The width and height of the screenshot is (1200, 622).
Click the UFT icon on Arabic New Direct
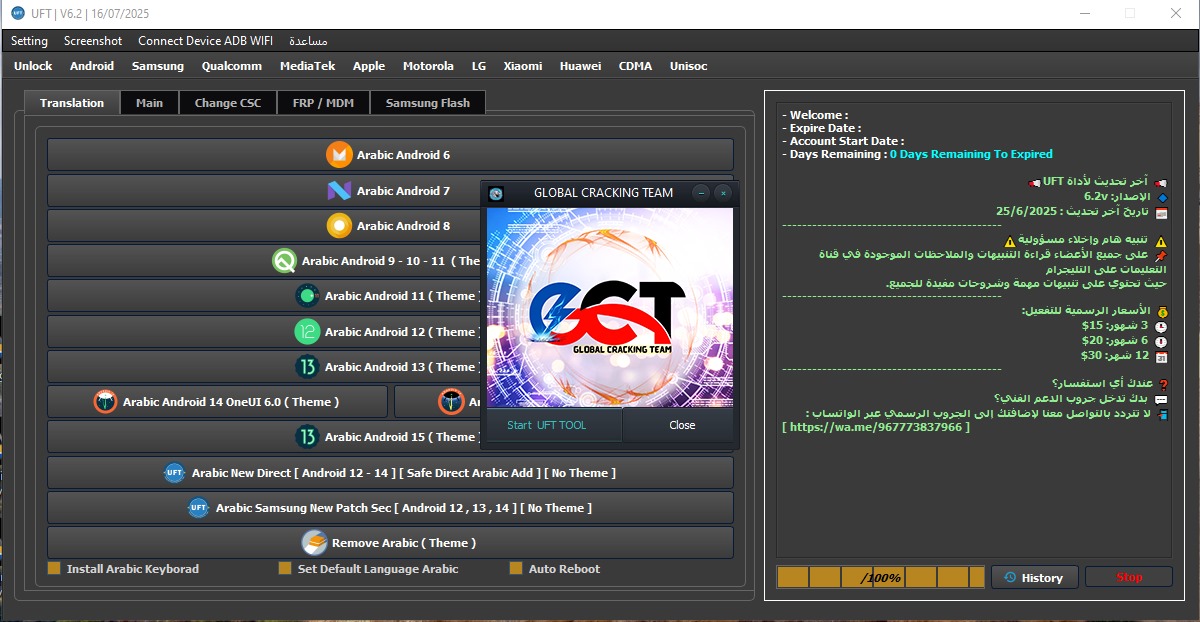pyautogui.click(x=175, y=473)
